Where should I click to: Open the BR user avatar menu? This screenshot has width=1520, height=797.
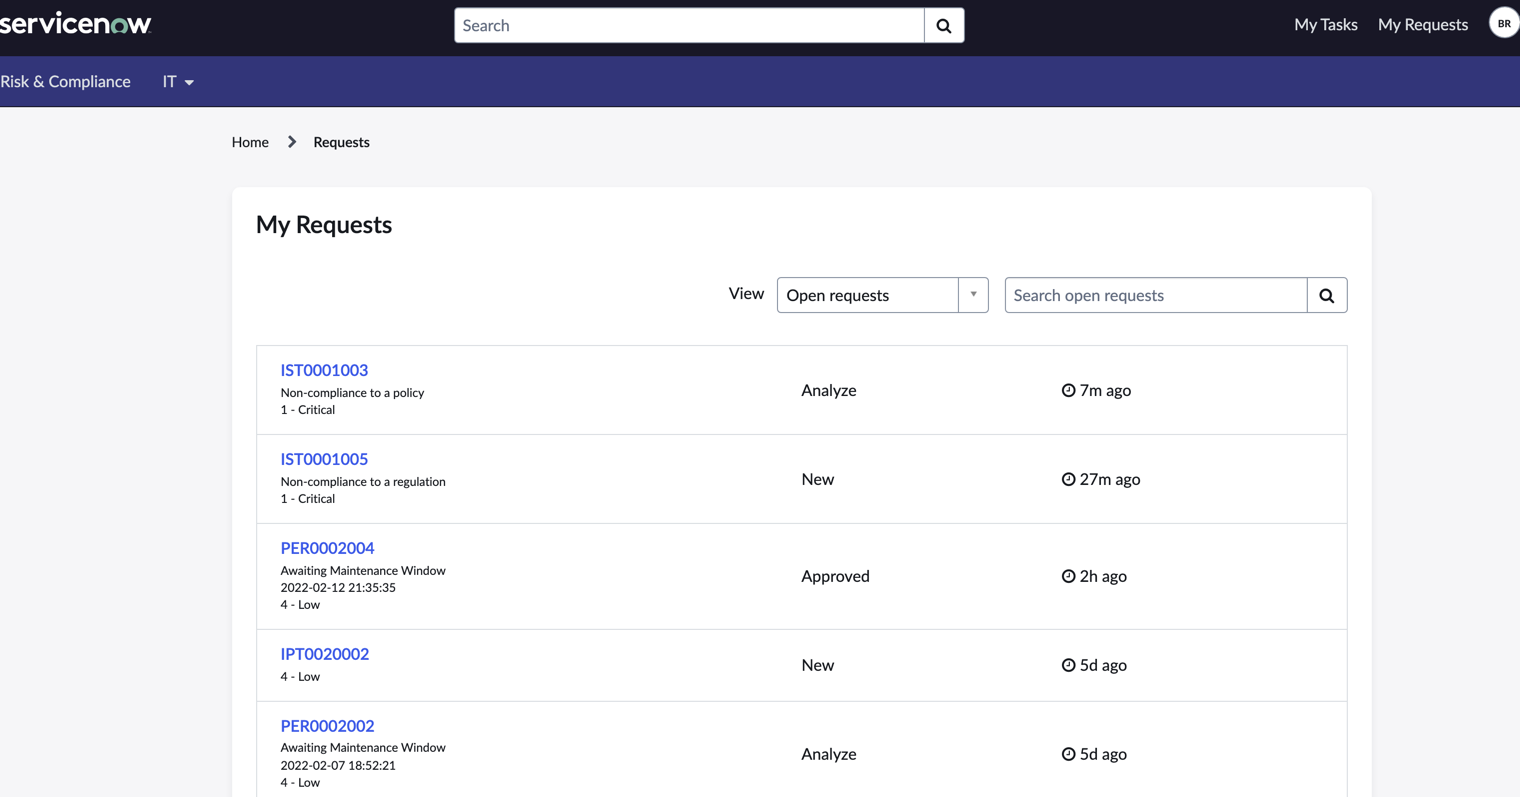(x=1504, y=23)
